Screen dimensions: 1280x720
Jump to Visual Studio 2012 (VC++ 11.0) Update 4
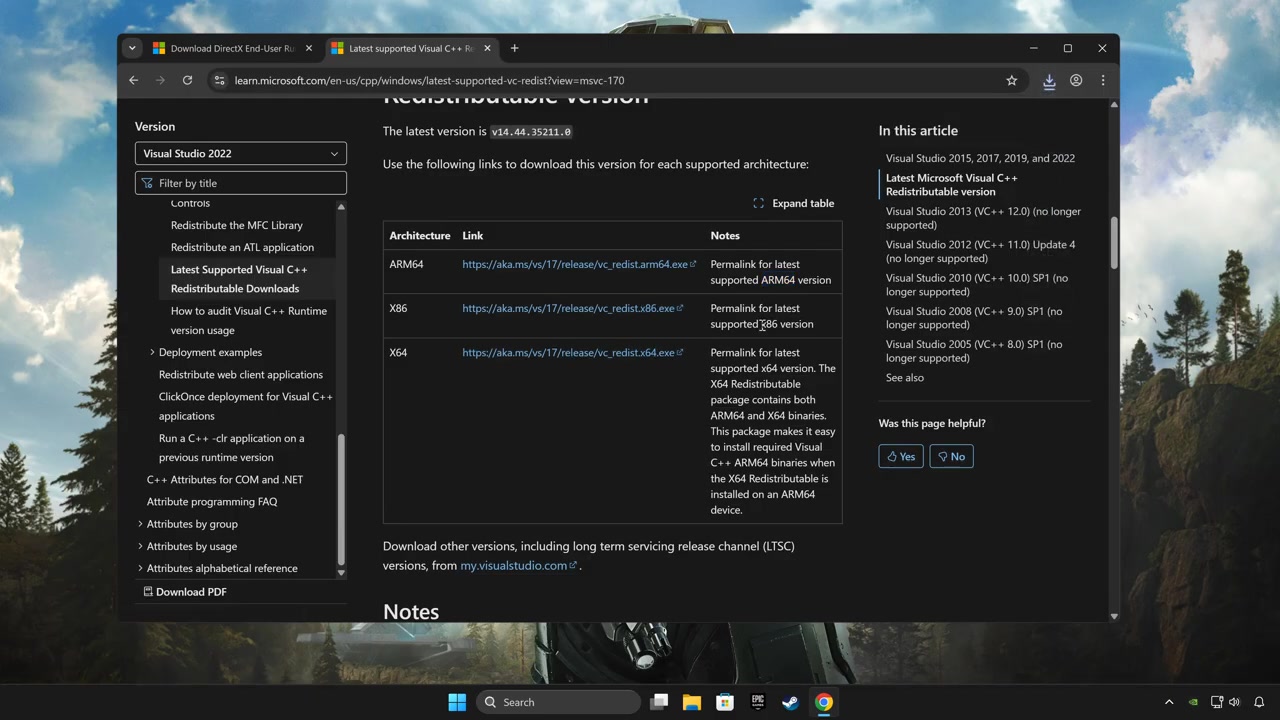[x=981, y=251]
